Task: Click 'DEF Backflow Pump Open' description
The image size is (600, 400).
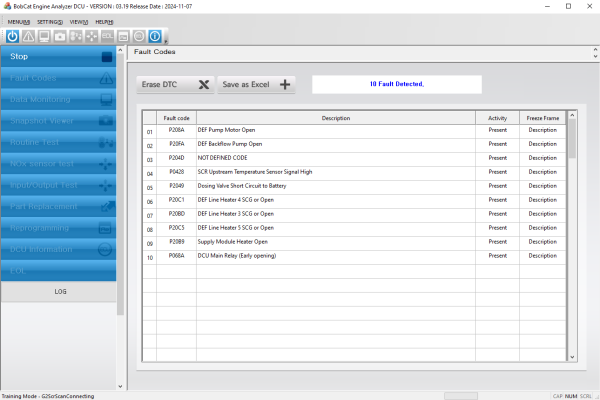Action: tap(230, 144)
